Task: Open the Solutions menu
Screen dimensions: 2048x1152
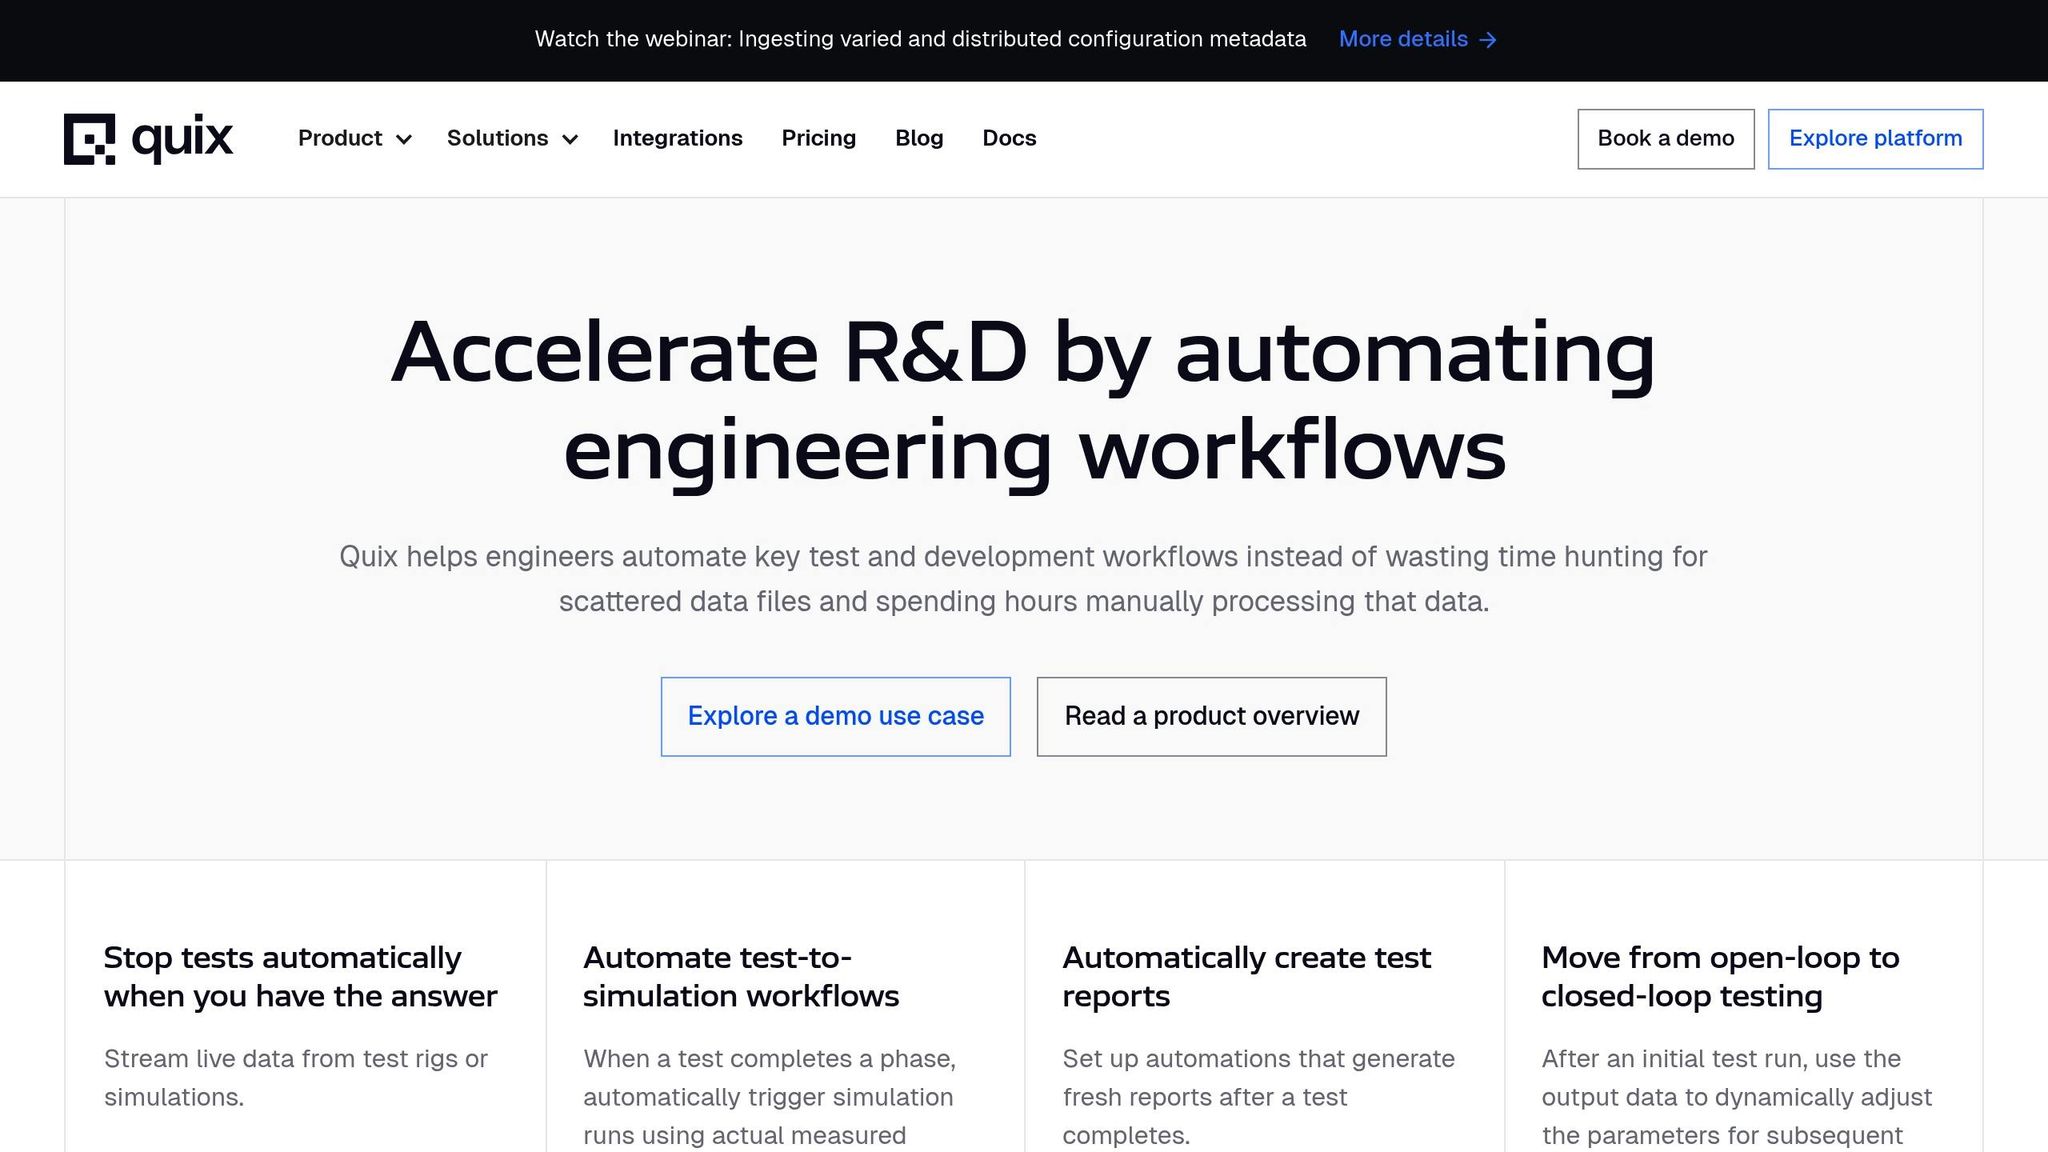Action: click(x=497, y=138)
